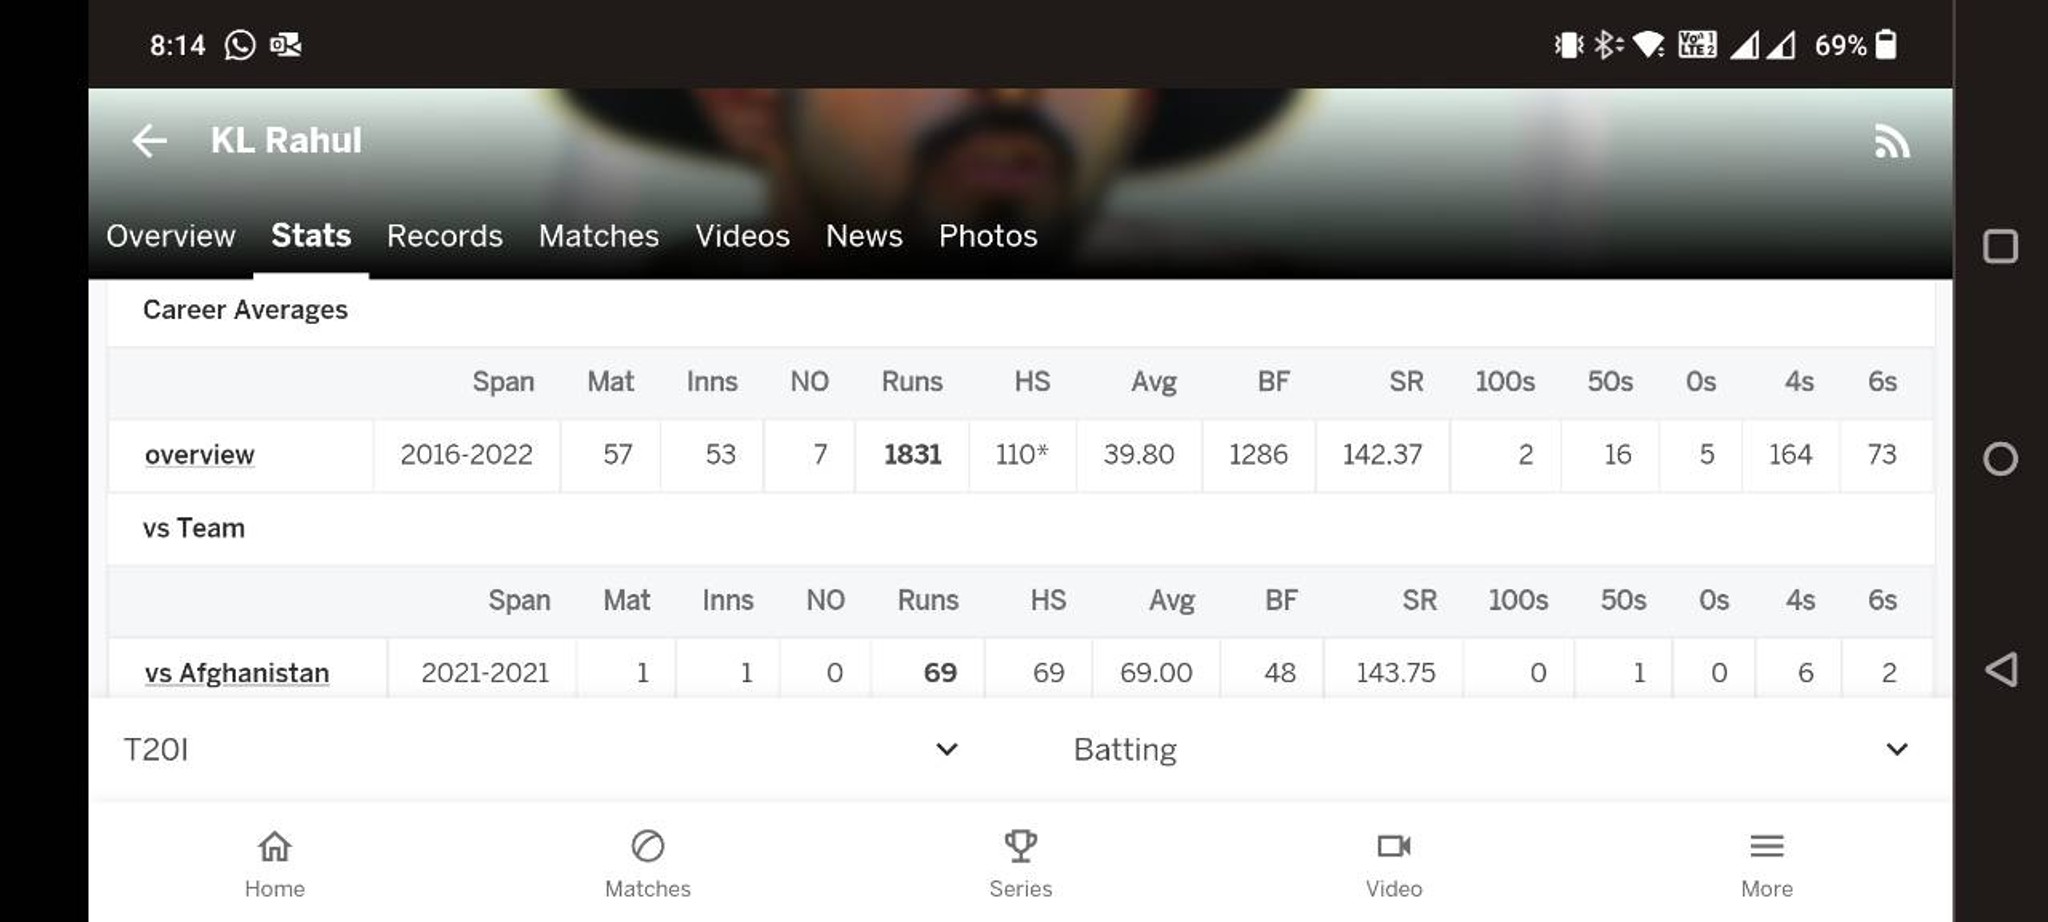This screenshot has width=2048, height=922.
Task: Open the More hamburger menu
Action: click(1766, 846)
